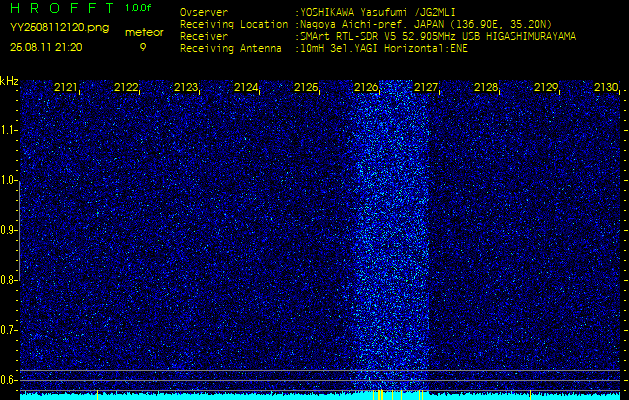Click the 'Receiving Antenna' field label
Screen dimensions: 629x400
(x=231, y=49)
